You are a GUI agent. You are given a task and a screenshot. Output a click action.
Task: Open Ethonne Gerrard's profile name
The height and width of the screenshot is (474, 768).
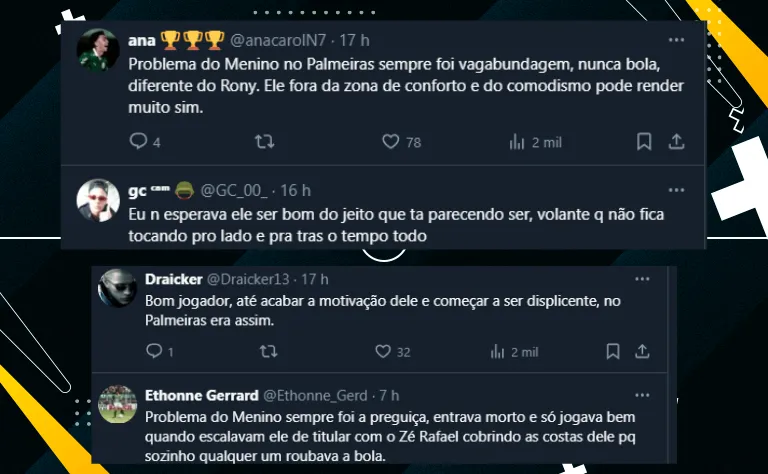tap(201, 395)
